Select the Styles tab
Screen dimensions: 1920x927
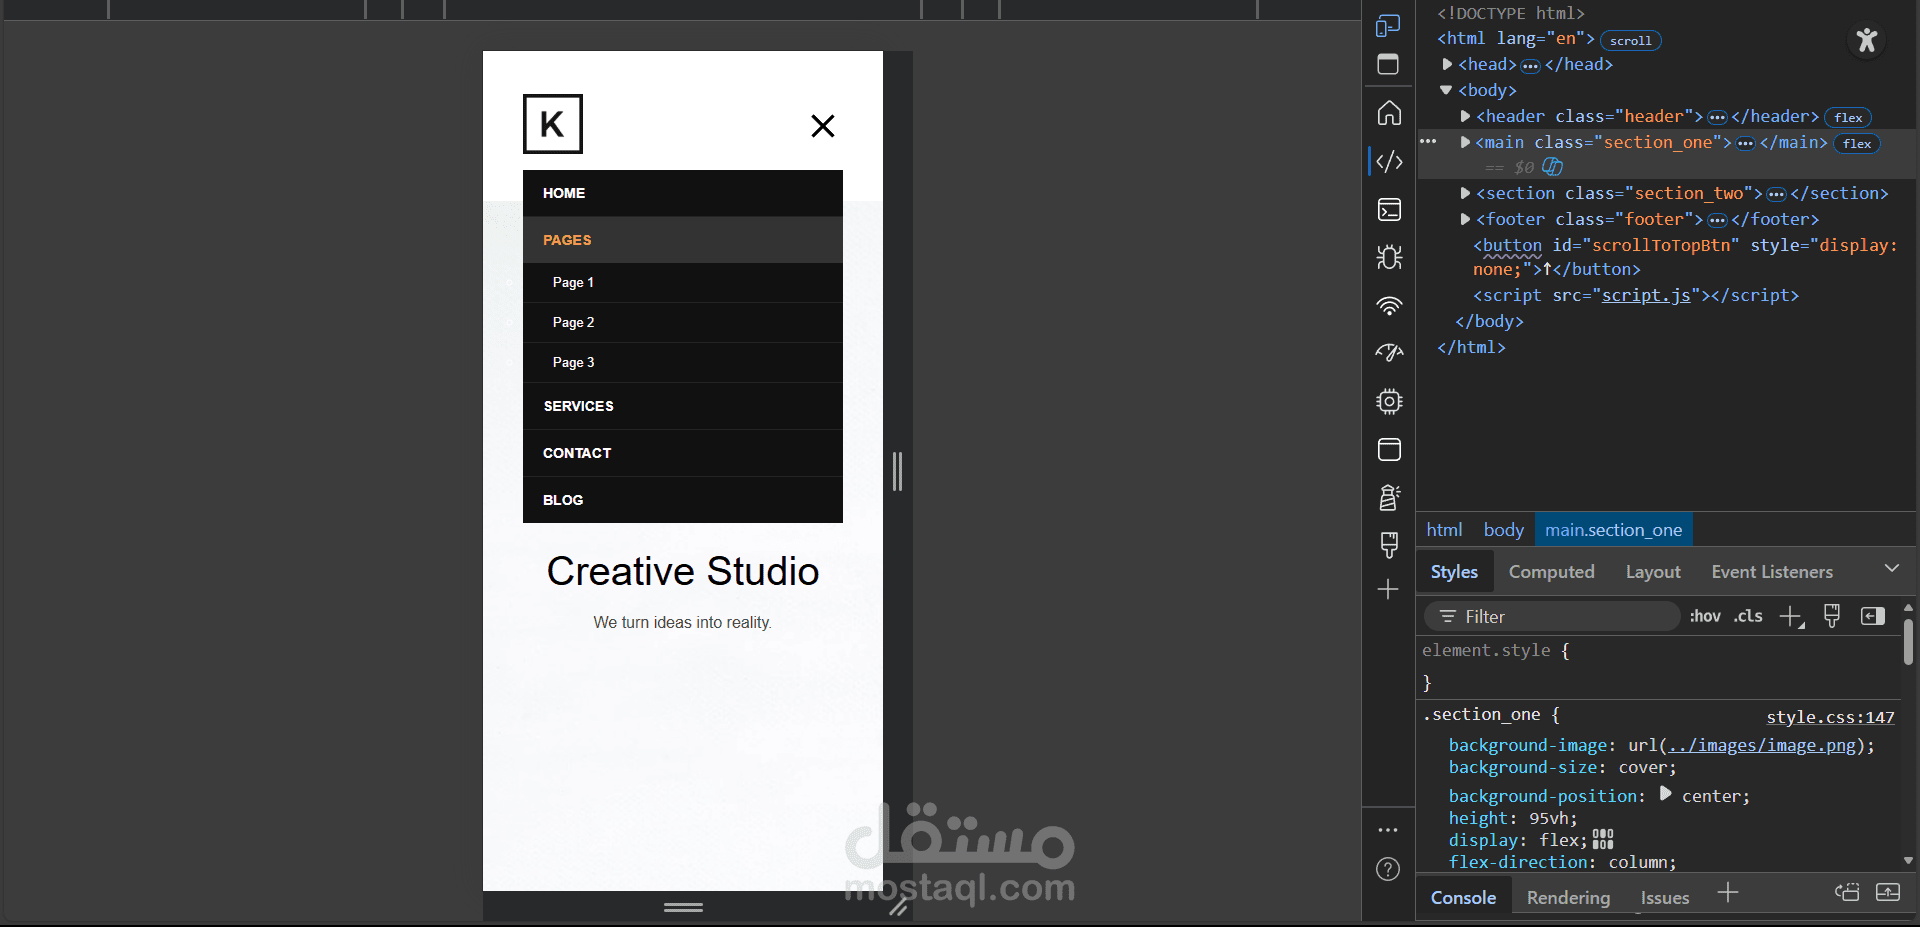pyautogui.click(x=1454, y=572)
